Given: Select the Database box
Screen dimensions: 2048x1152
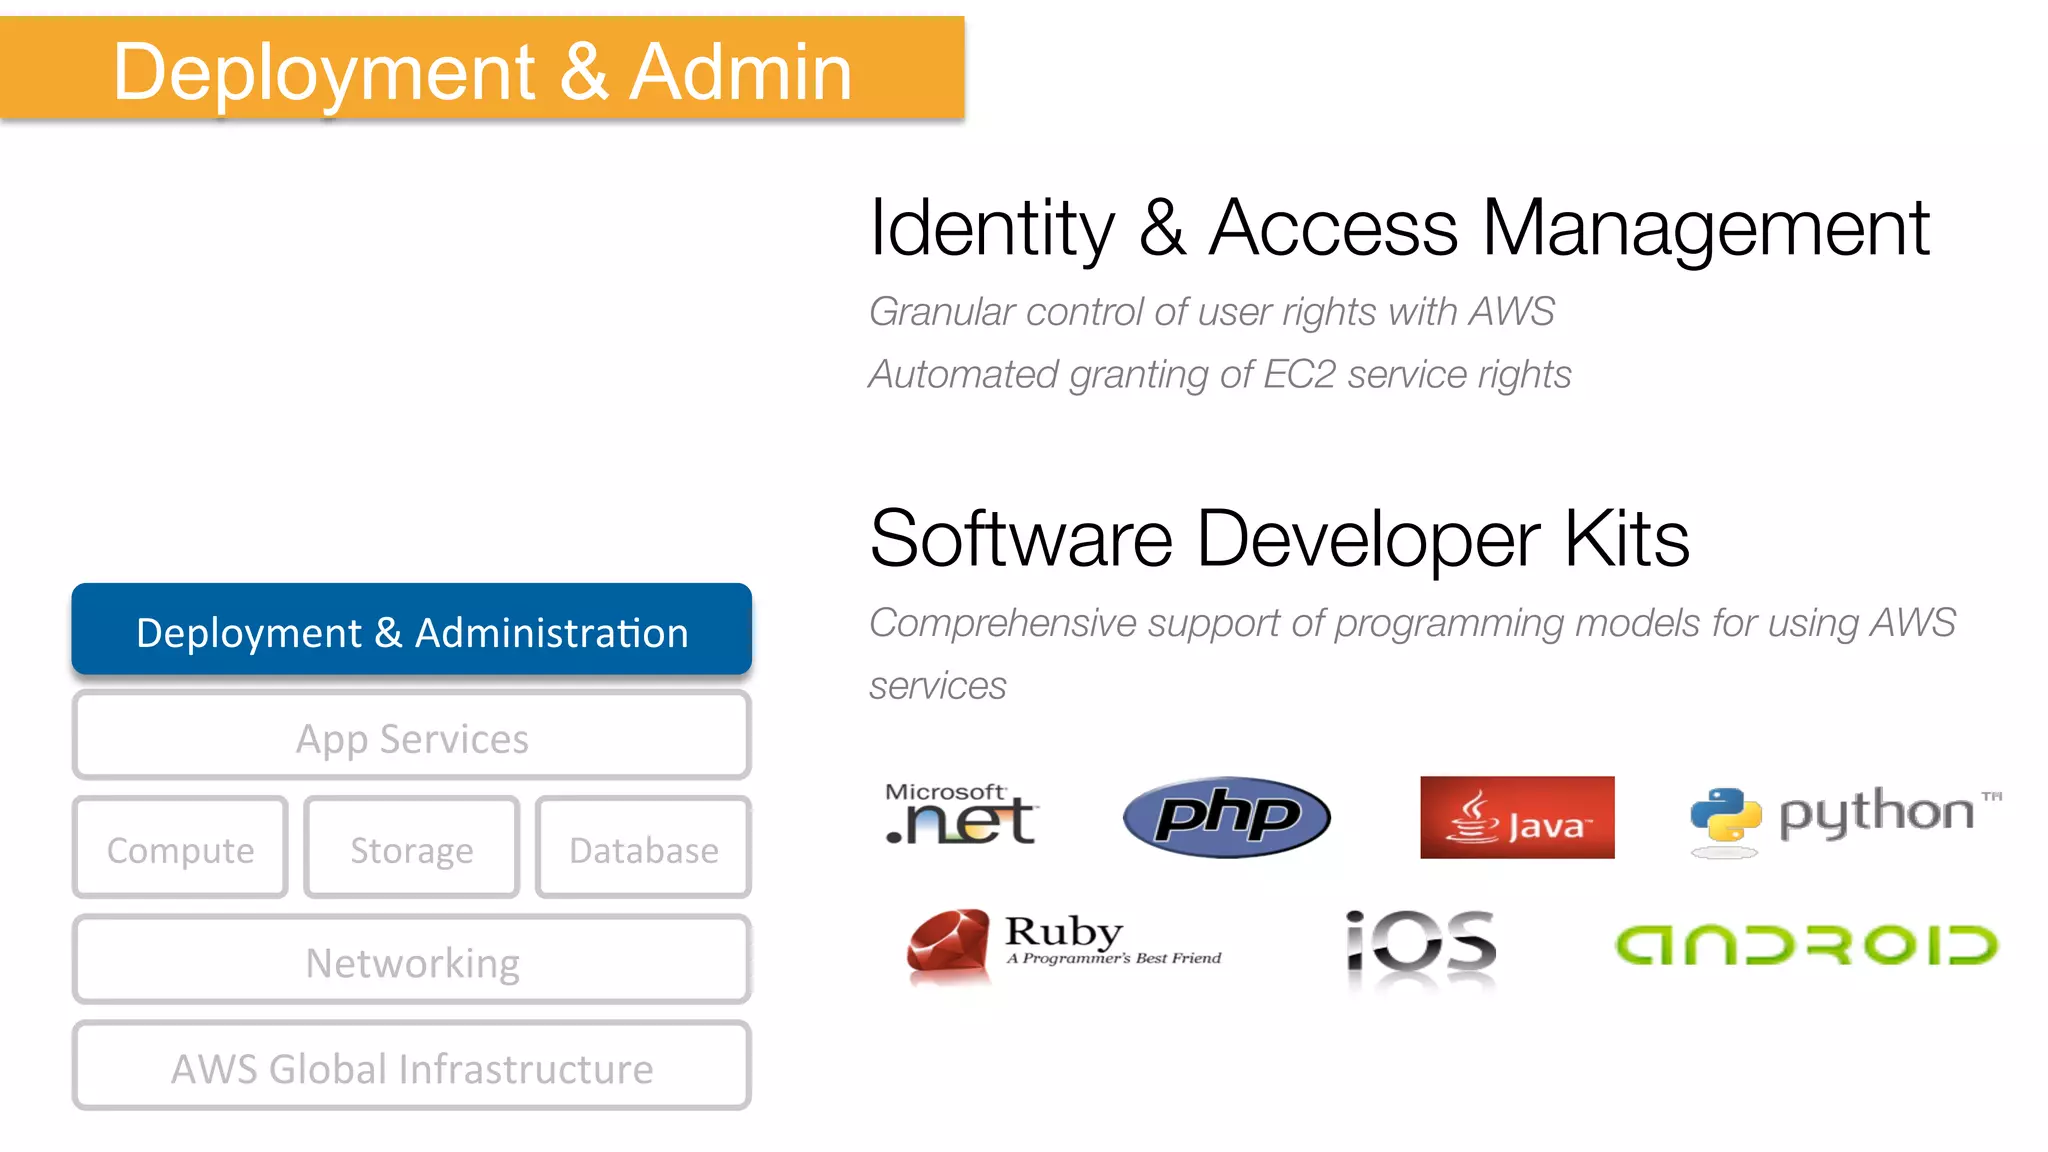Looking at the screenshot, I should [643, 848].
